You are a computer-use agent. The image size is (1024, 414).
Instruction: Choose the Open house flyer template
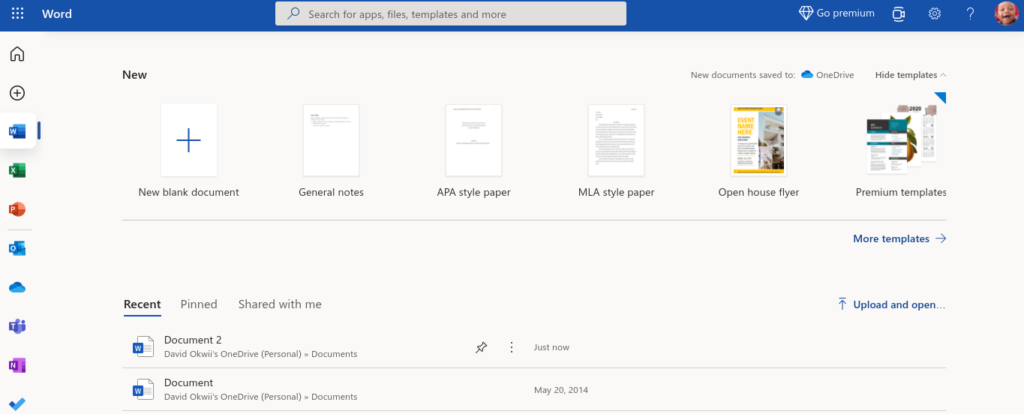pyautogui.click(x=758, y=140)
